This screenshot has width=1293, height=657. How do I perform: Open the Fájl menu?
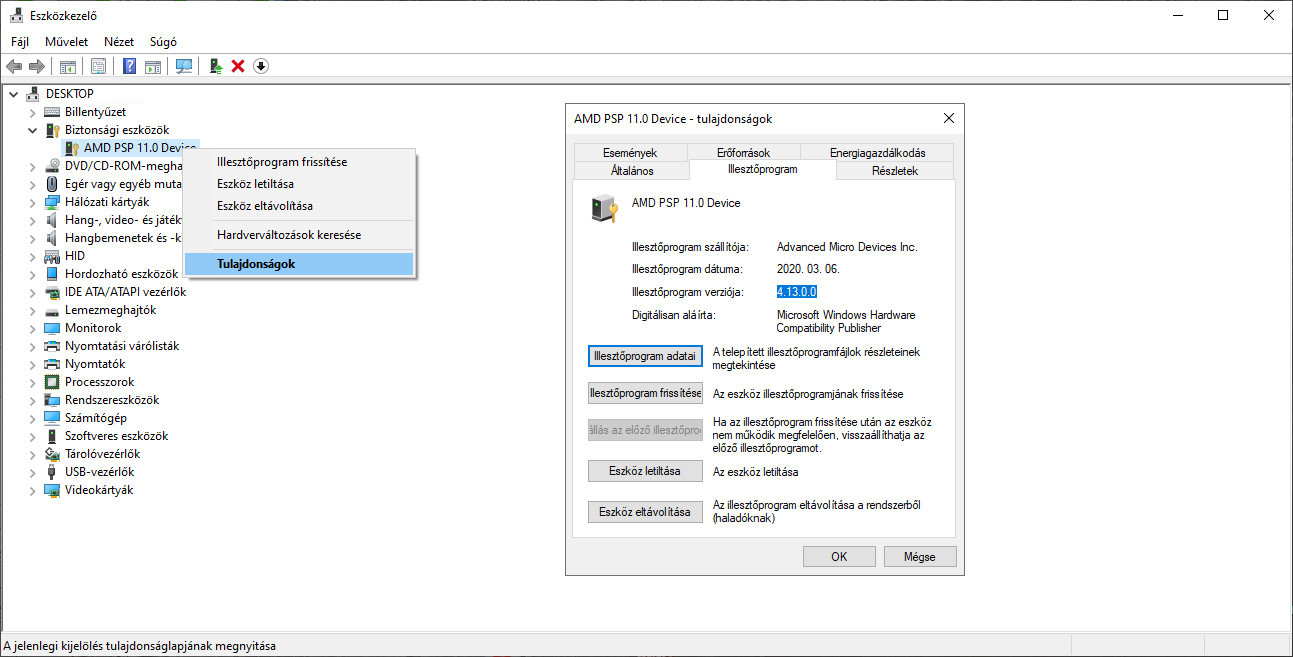click(x=20, y=42)
